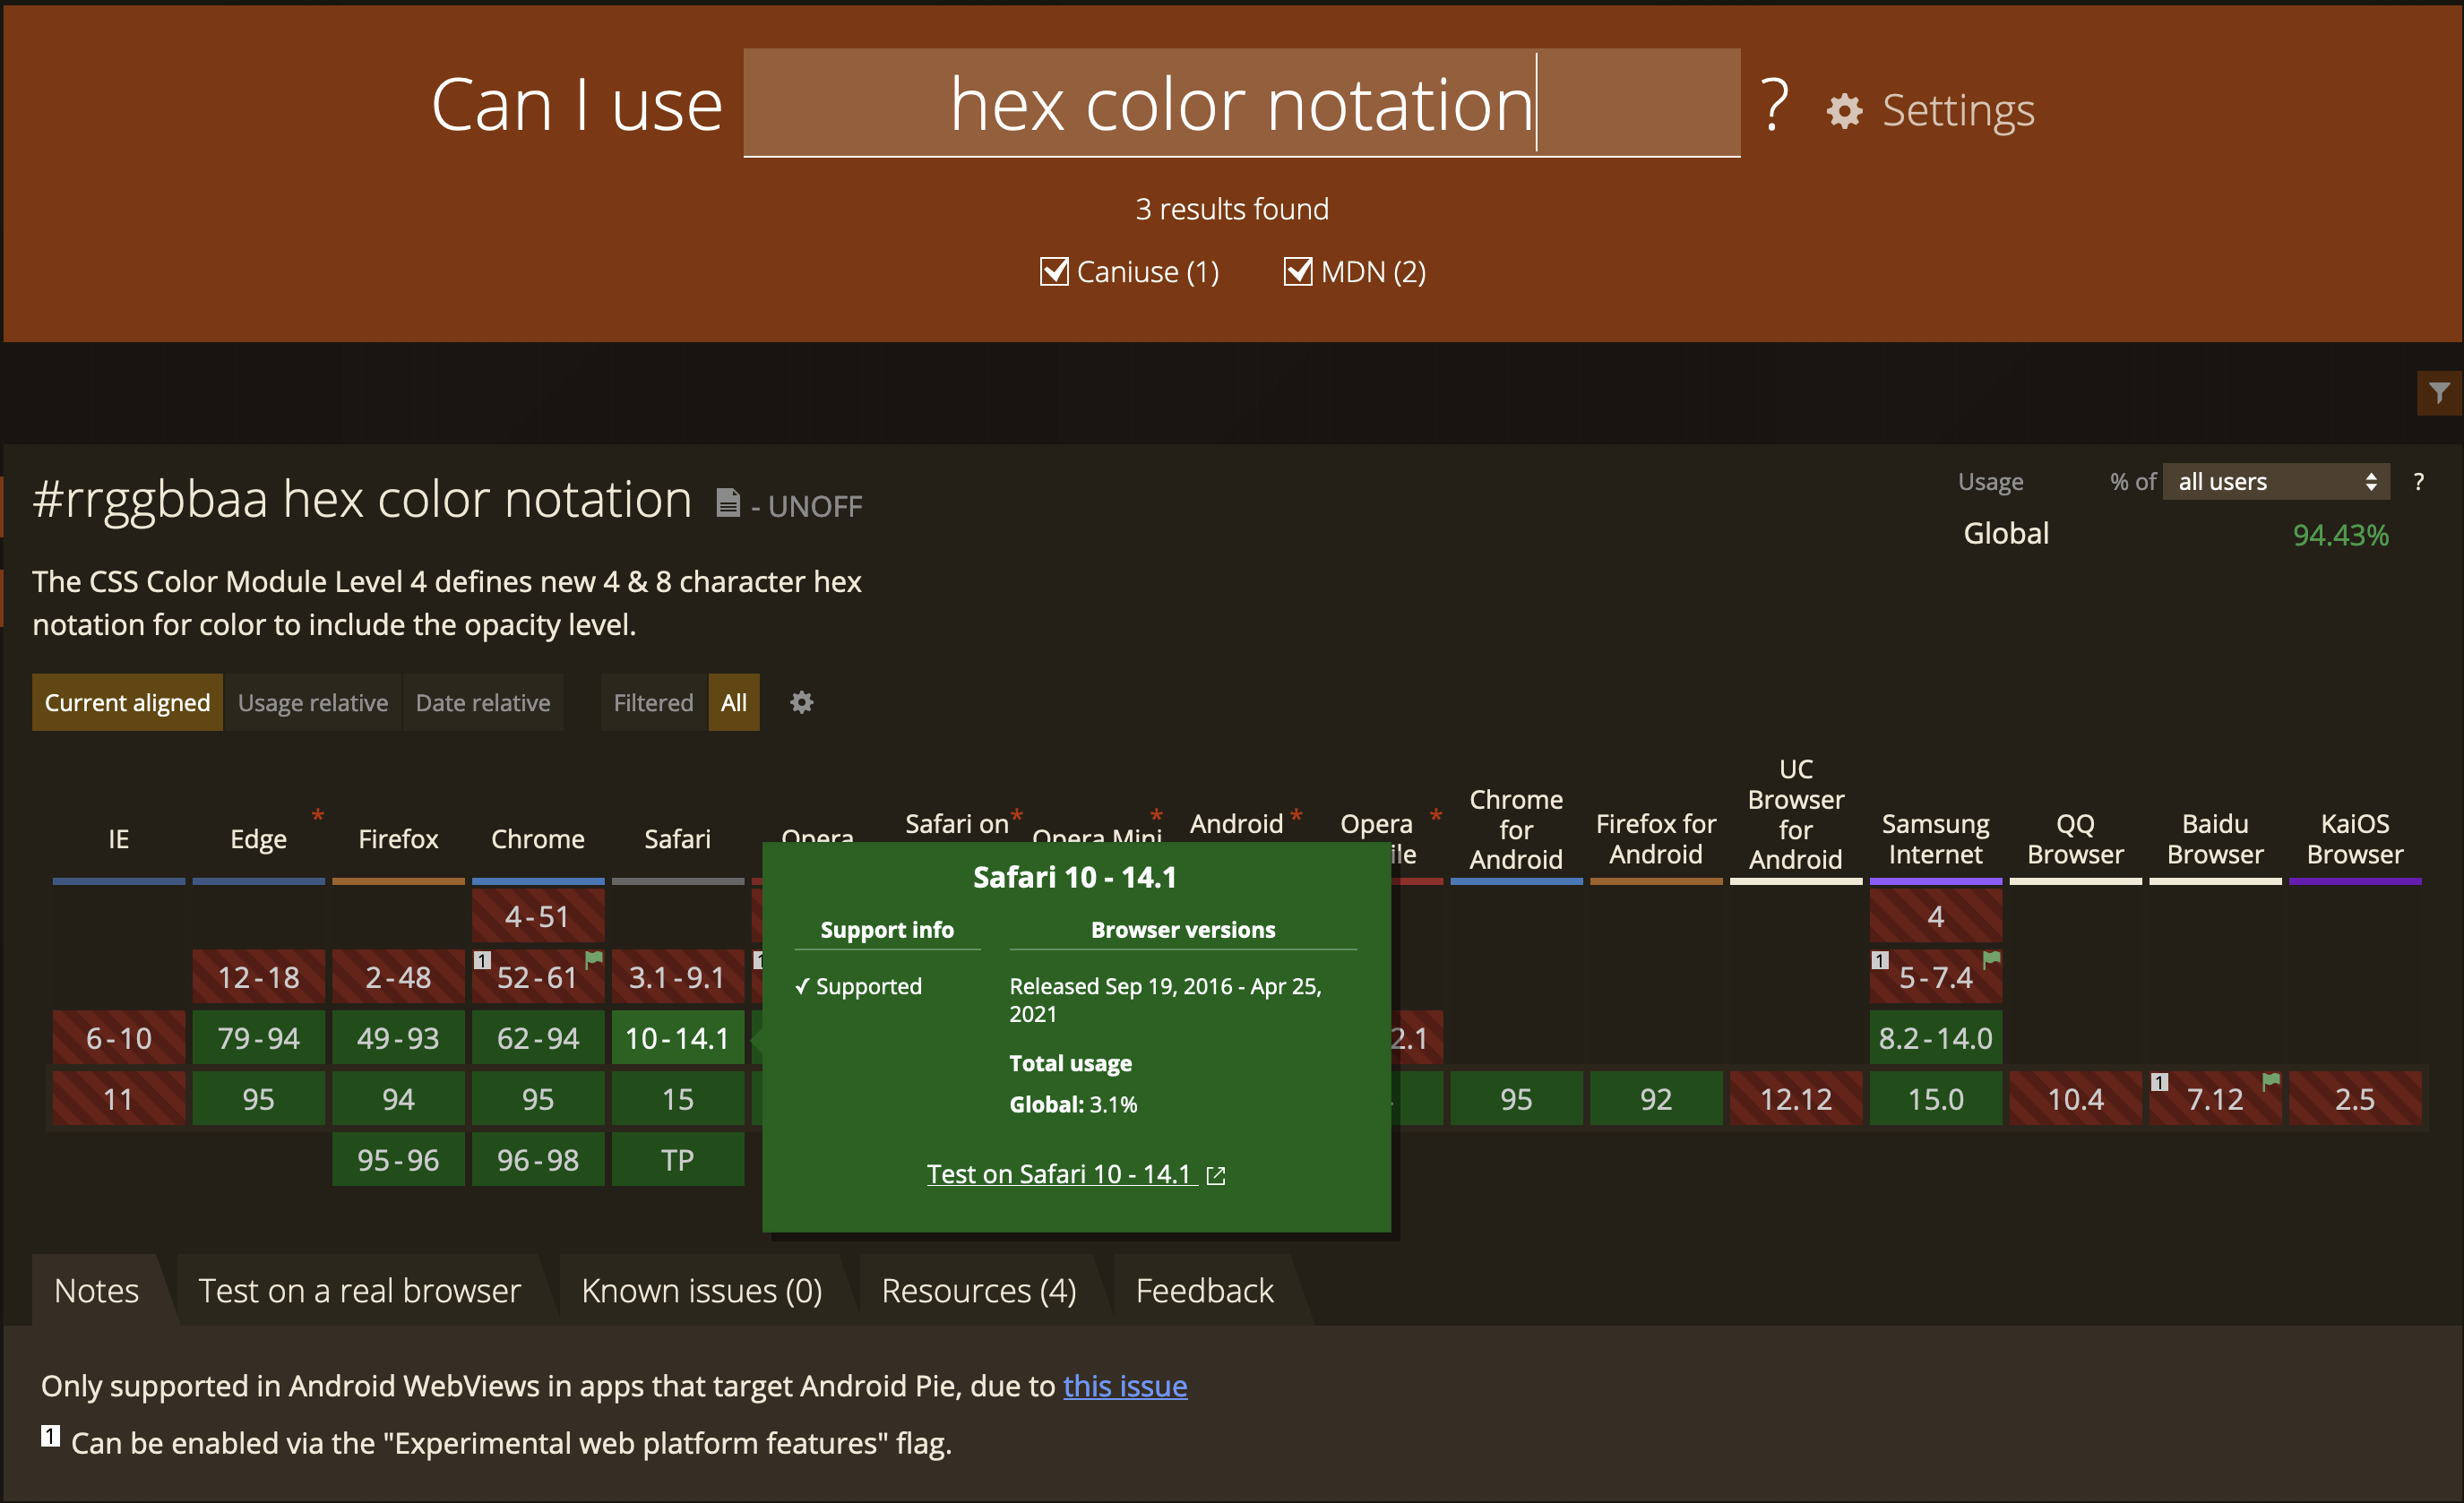Select All browsers option
Viewport: 2464px width, 1503px height.
coord(734,702)
